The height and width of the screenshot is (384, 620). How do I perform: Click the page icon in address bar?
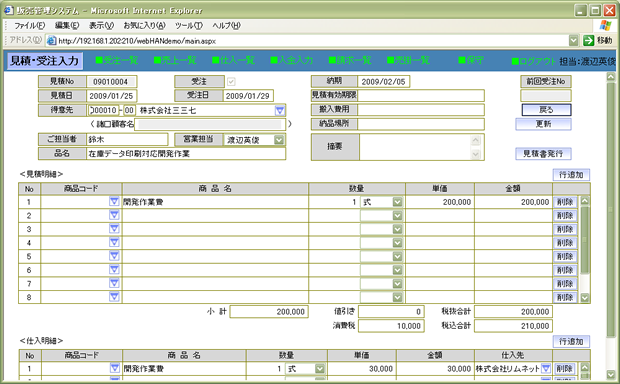(x=51, y=41)
